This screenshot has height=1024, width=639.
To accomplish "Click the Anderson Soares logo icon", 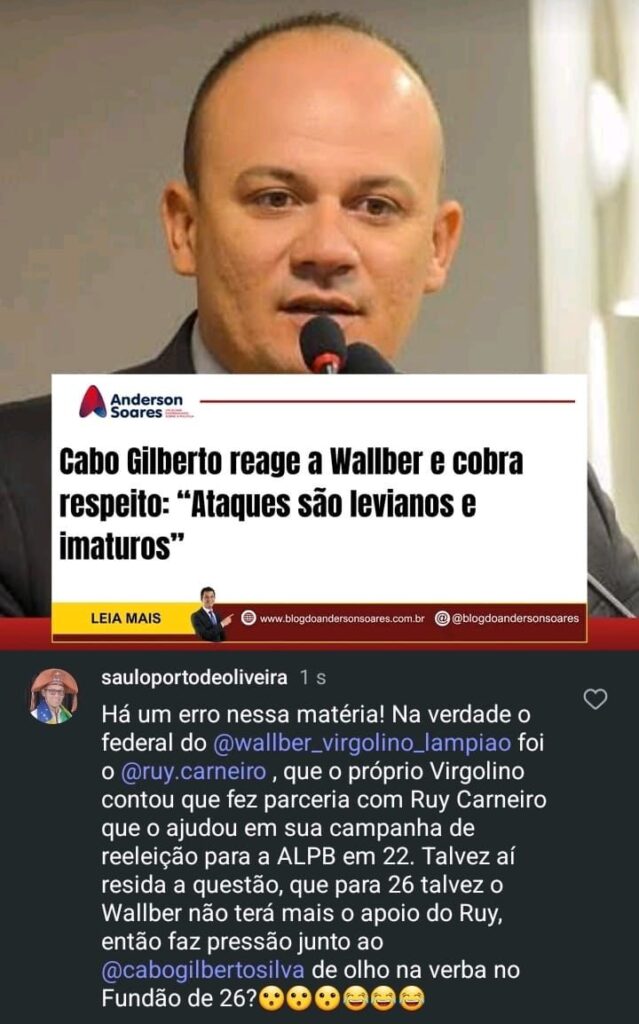I will pyautogui.click(x=93, y=402).
